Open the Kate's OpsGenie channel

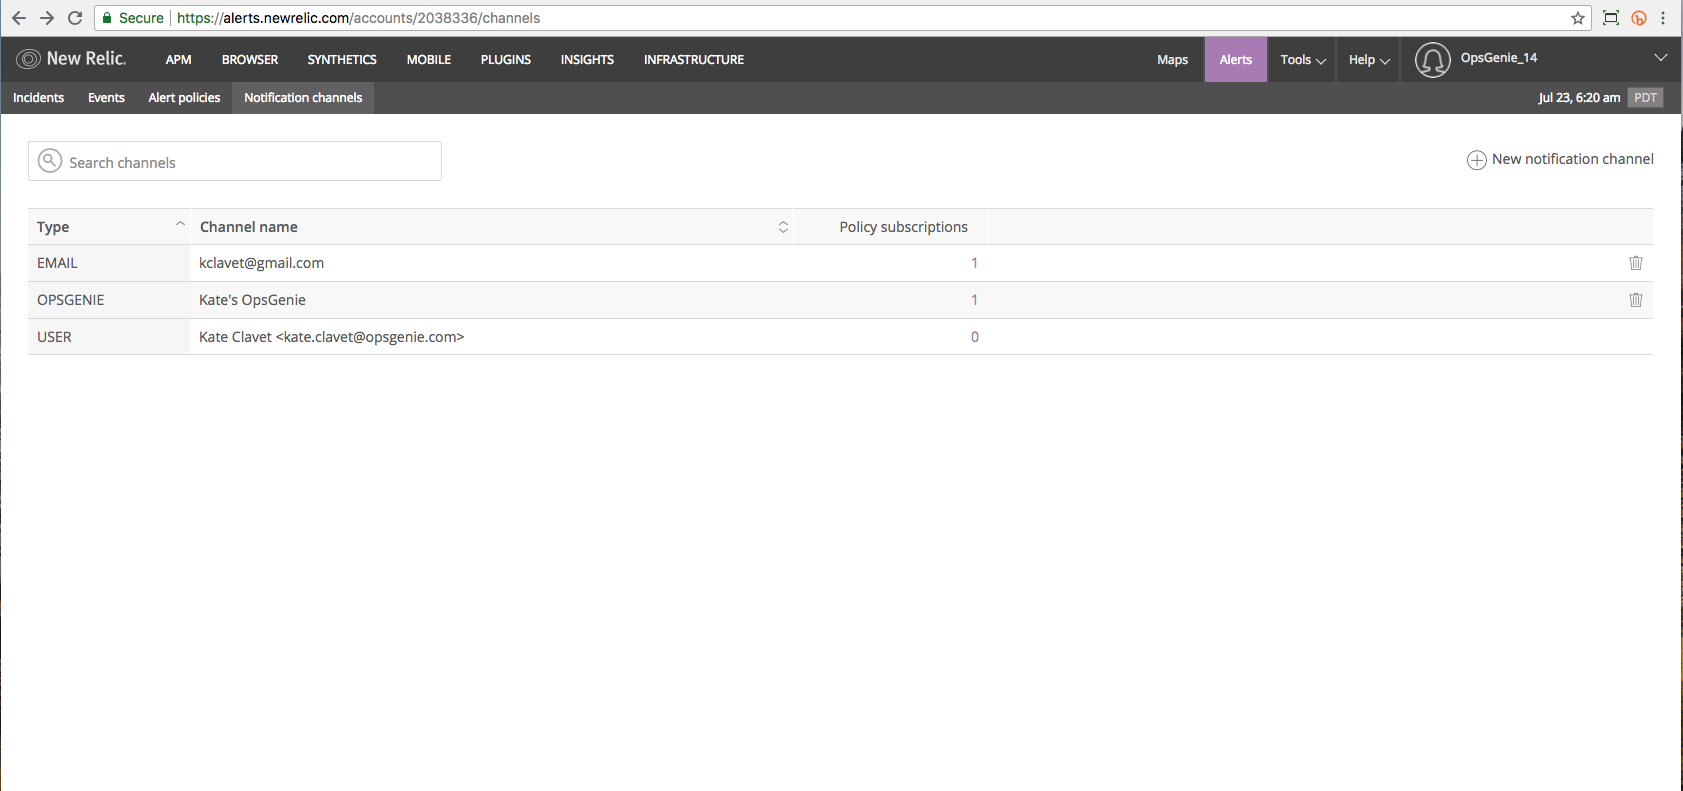(x=252, y=300)
